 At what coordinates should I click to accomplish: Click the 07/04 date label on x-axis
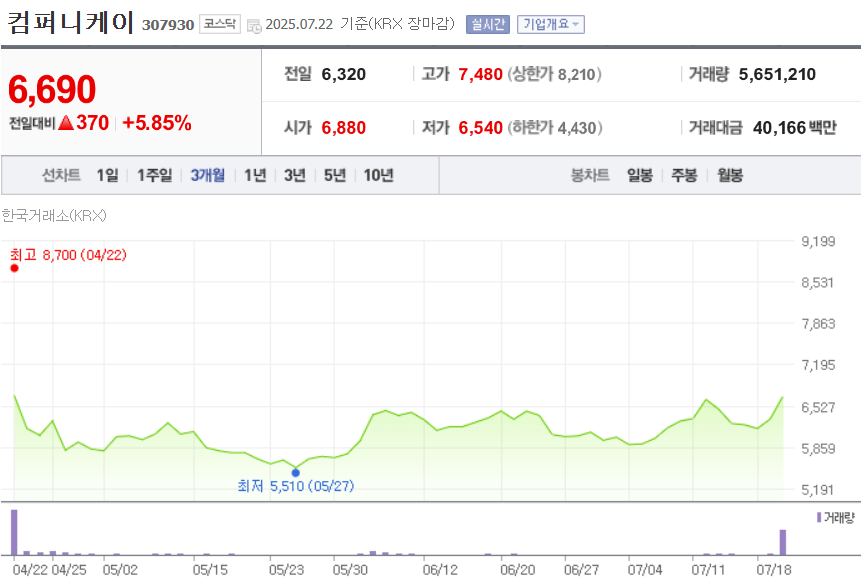tap(645, 570)
